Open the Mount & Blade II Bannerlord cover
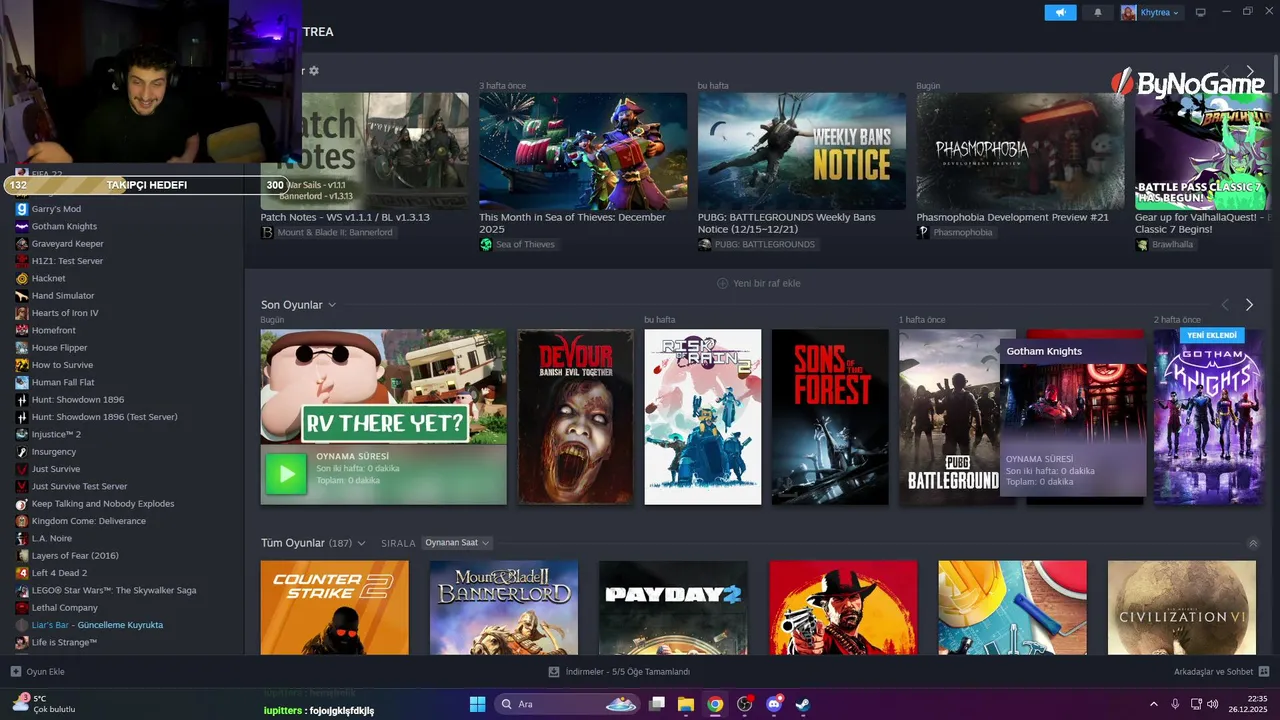 (504, 608)
